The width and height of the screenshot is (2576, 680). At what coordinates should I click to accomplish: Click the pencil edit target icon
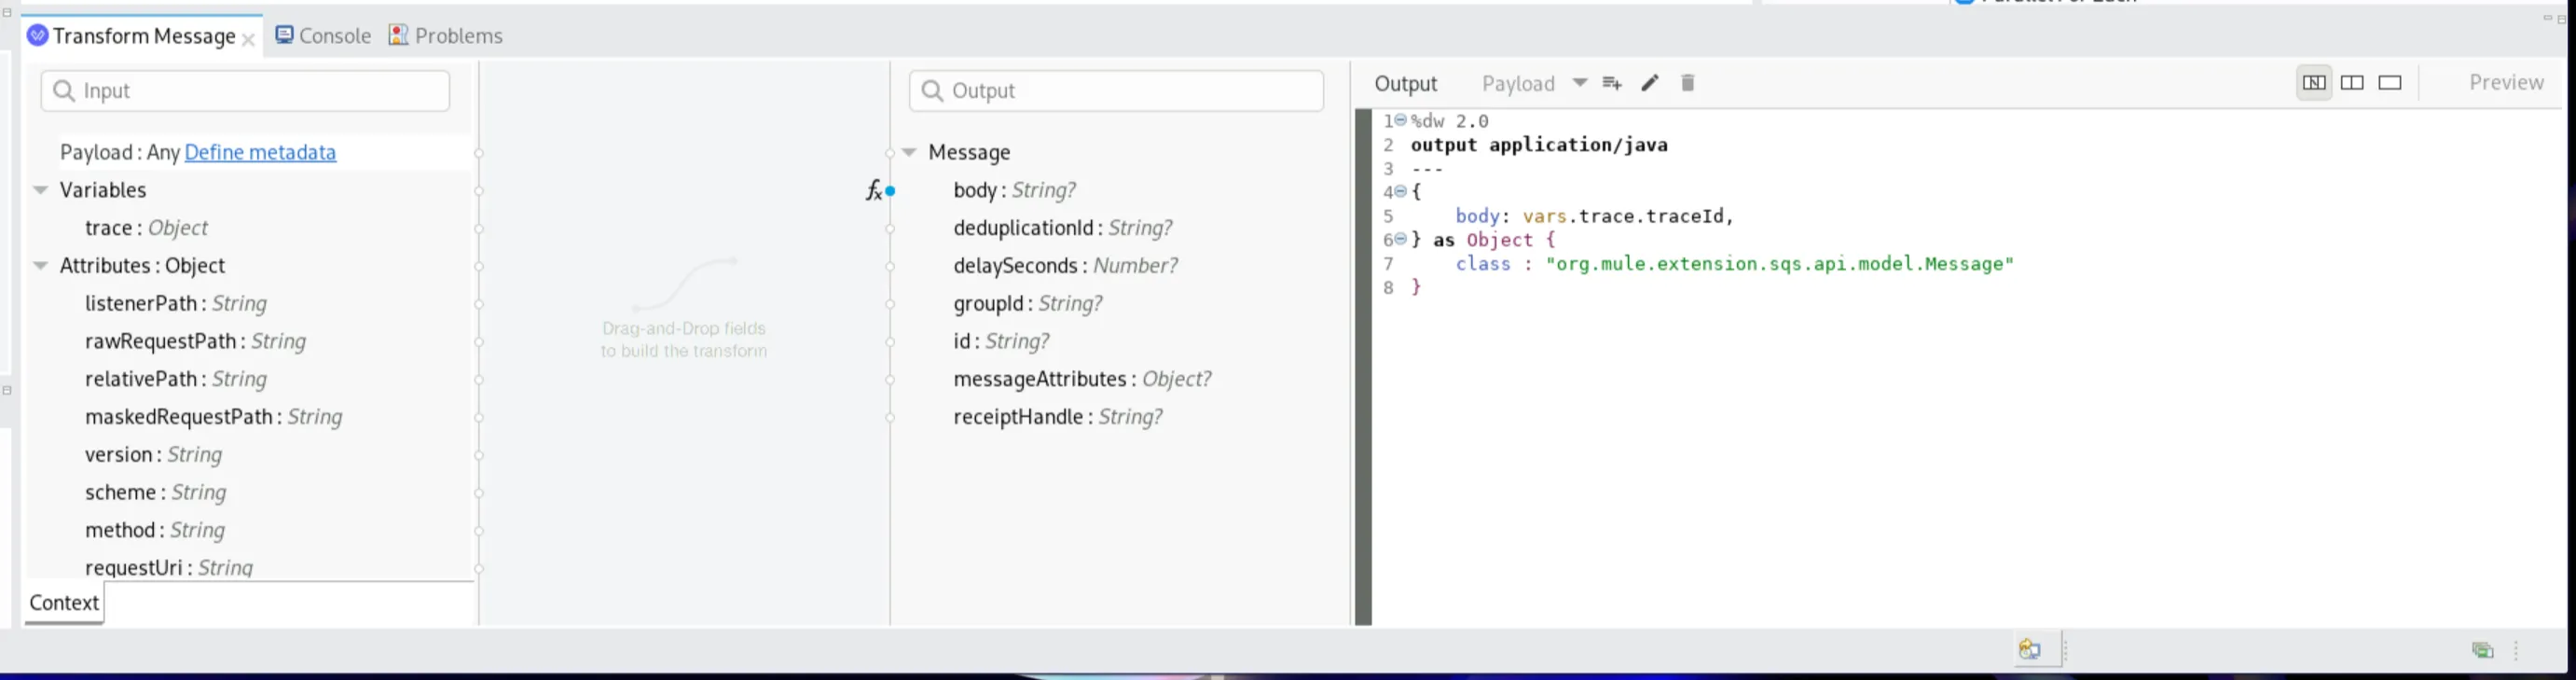pyautogui.click(x=1650, y=83)
